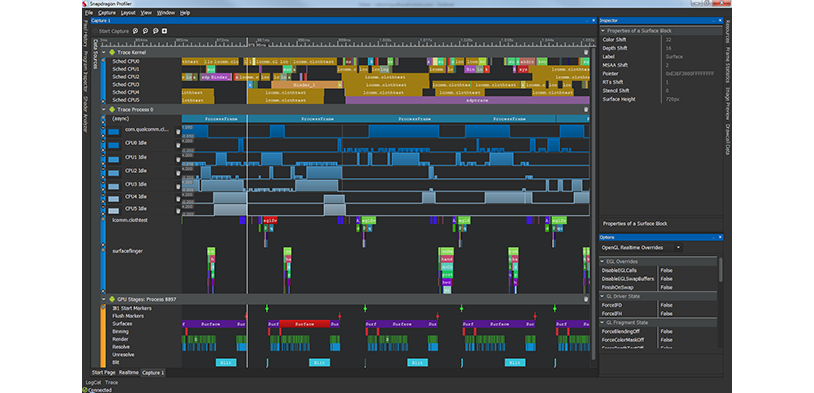The width and height of the screenshot is (814, 393).
Task: Open the Help menu
Action: [x=185, y=12]
